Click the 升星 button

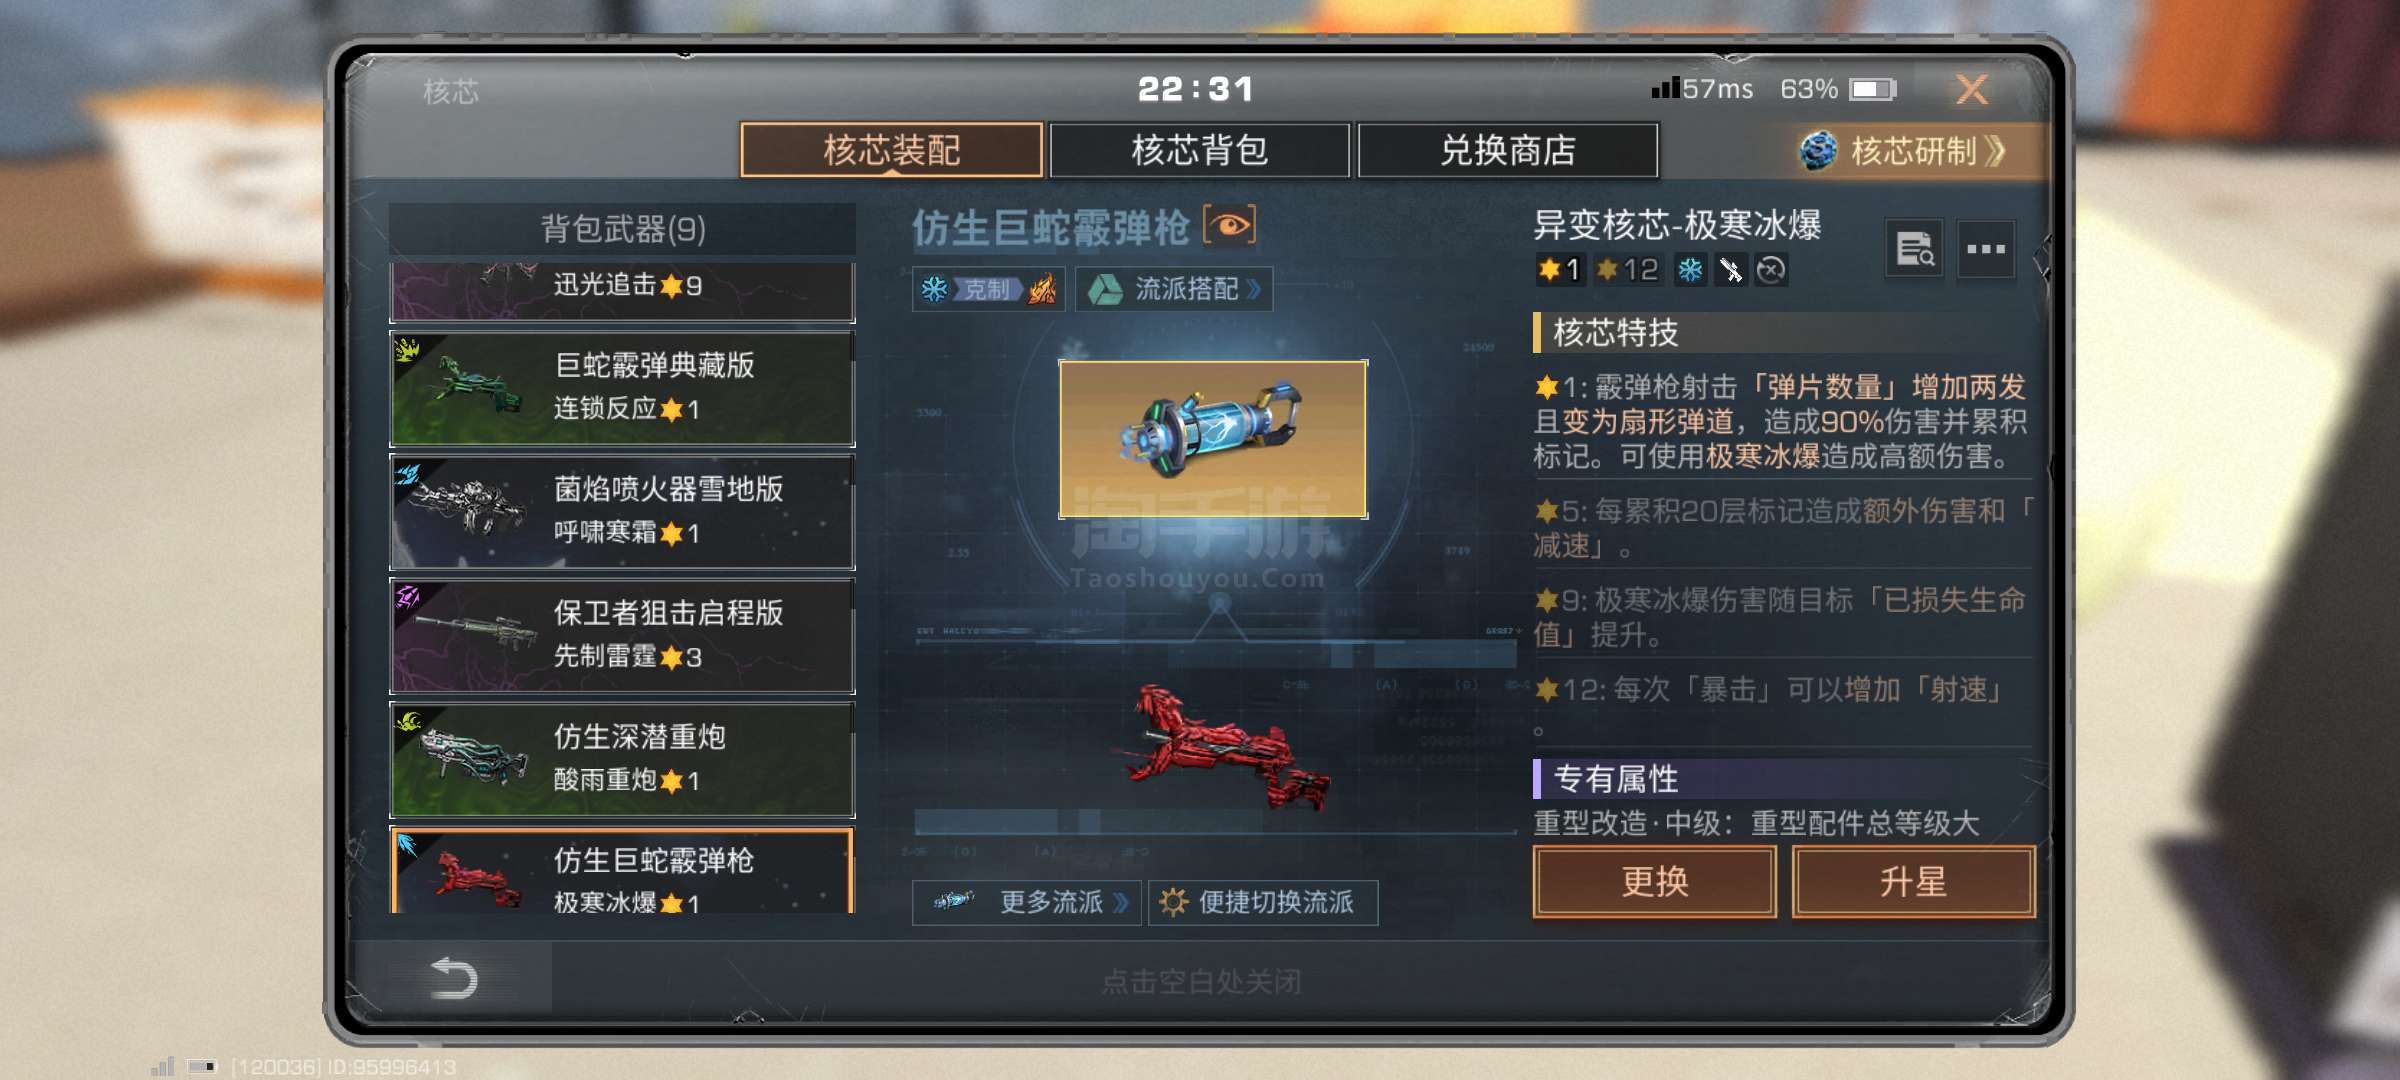pyautogui.click(x=1913, y=882)
